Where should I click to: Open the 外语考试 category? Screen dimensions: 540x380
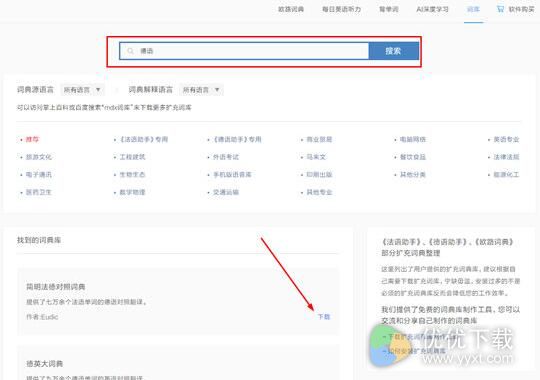226,157
